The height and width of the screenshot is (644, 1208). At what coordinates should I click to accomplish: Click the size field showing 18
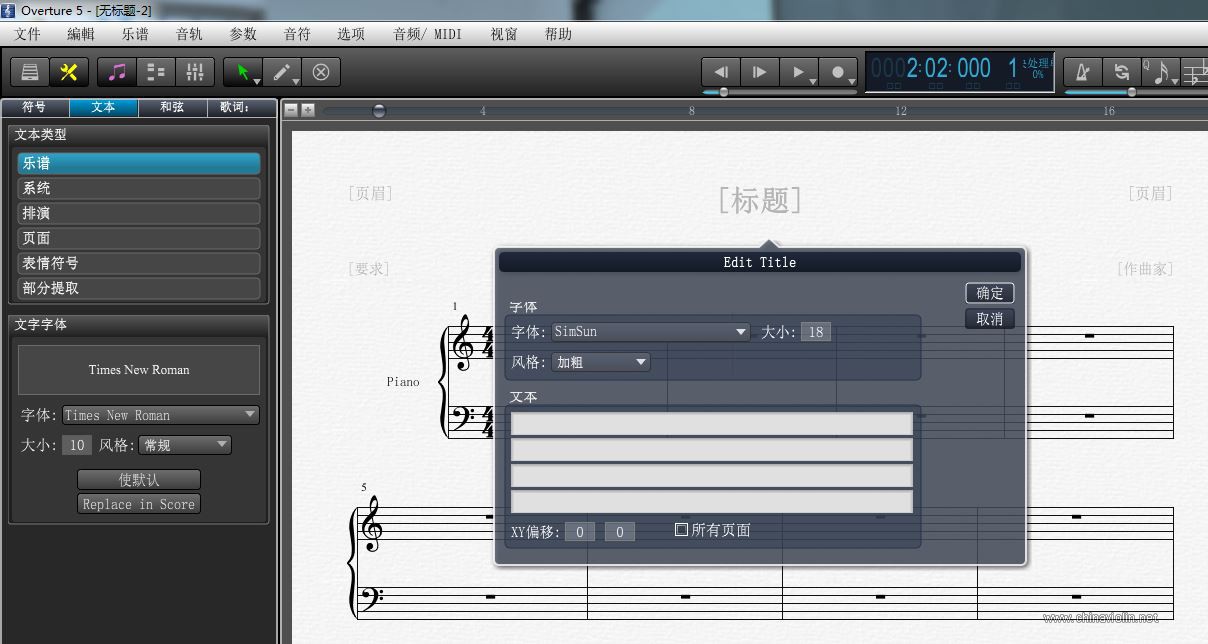(x=816, y=332)
